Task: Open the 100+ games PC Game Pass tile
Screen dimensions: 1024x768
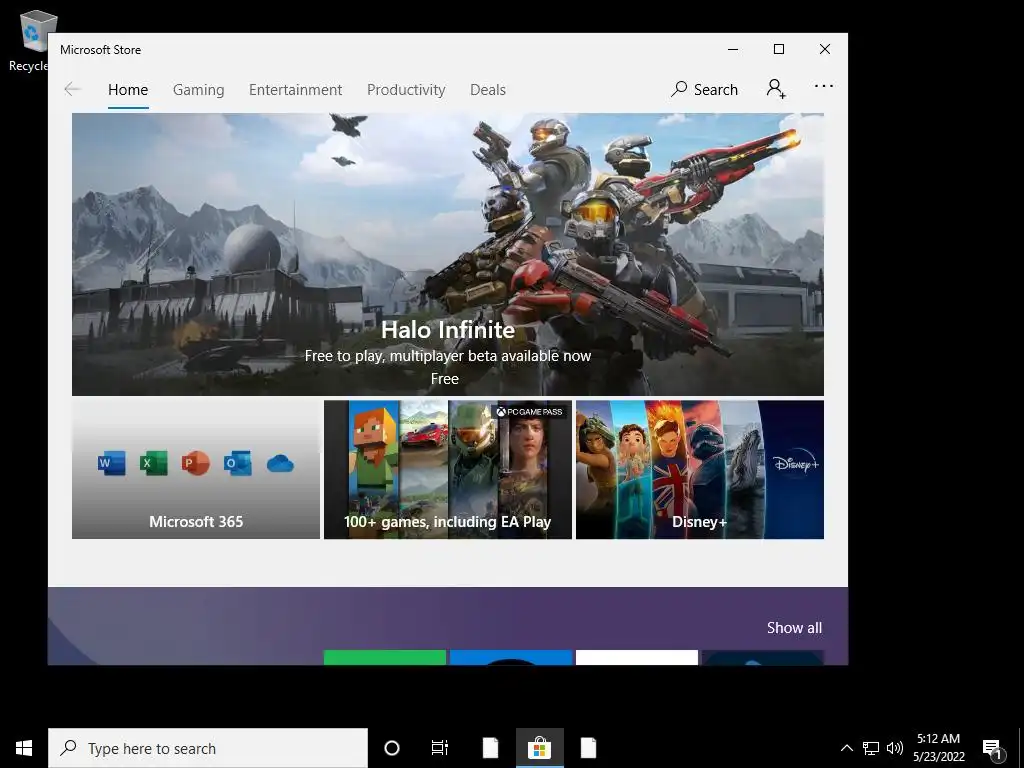Action: [447, 470]
